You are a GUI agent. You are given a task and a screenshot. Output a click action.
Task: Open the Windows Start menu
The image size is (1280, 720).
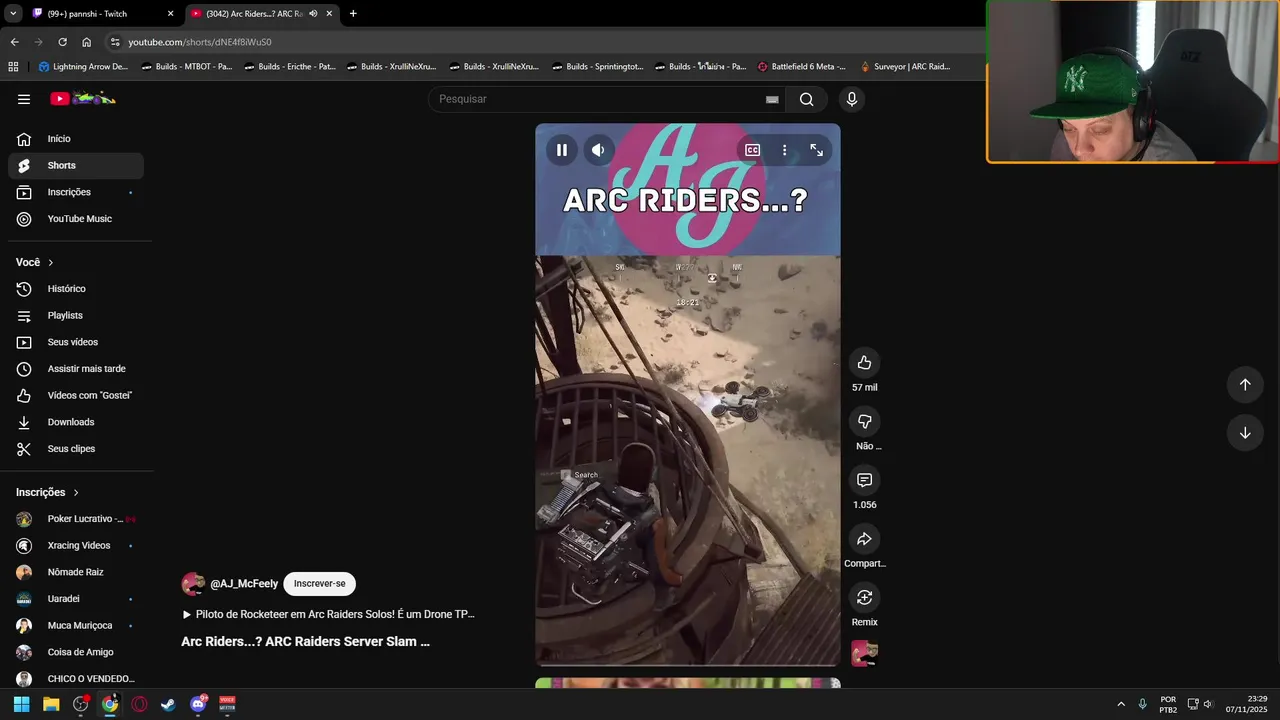click(x=21, y=704)
